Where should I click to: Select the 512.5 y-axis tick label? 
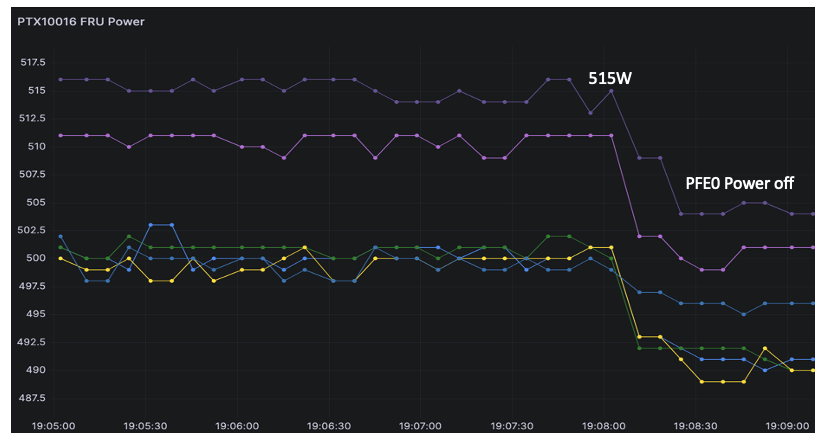click(33, 119)
